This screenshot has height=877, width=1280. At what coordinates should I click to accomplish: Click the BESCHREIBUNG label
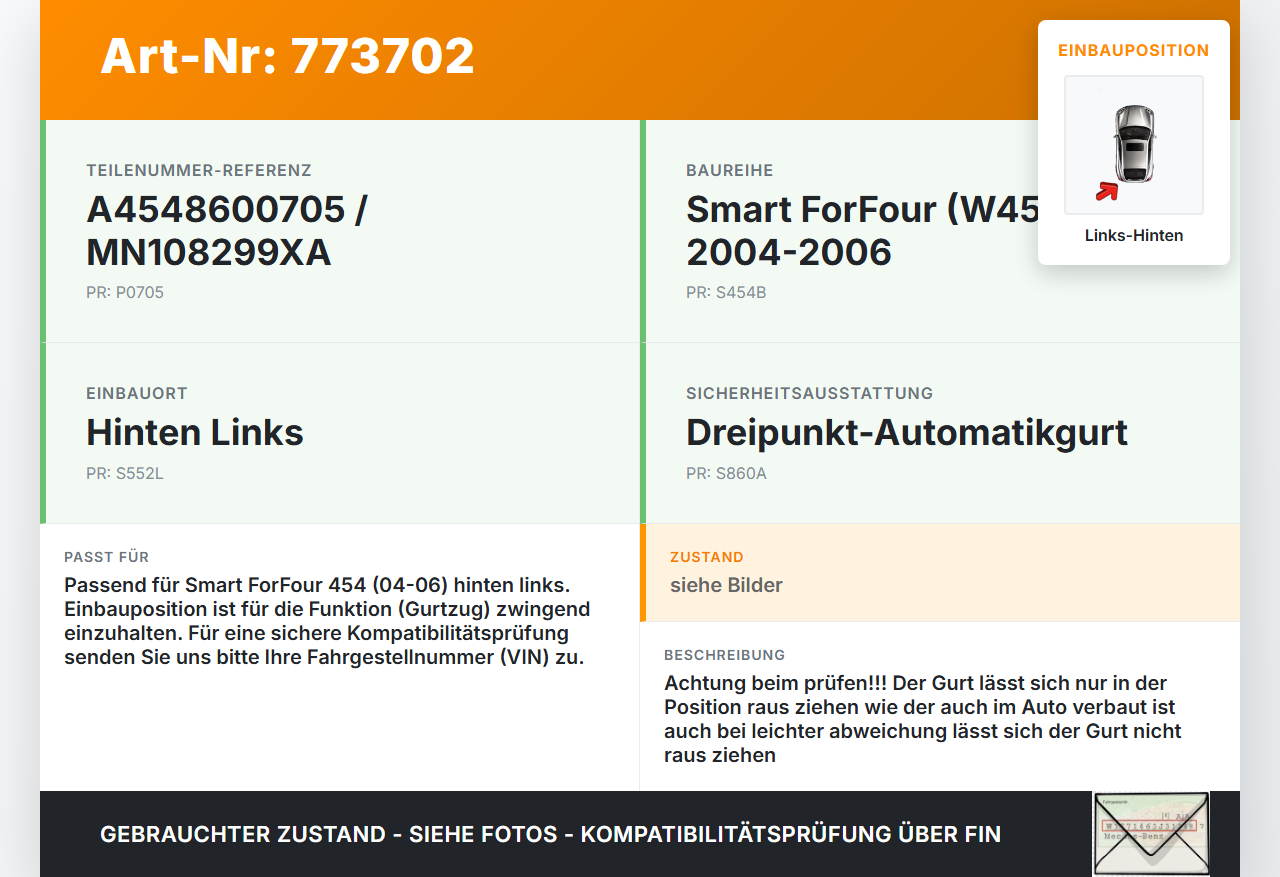point(725,655)
